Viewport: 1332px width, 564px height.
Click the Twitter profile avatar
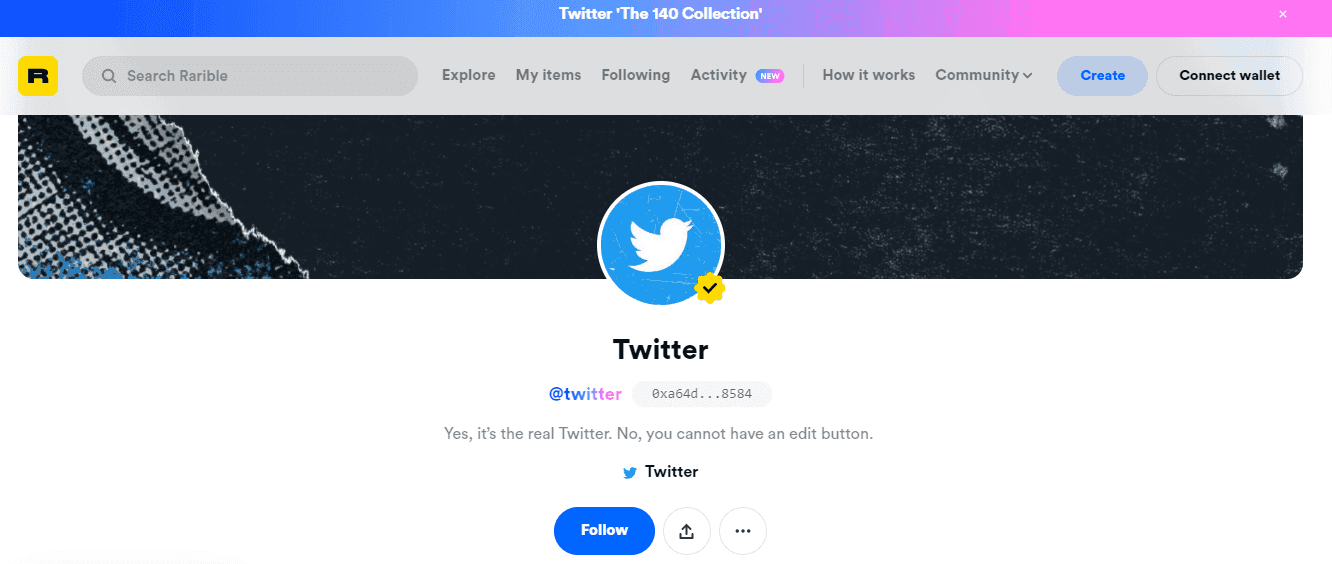[x=660, y=244]
